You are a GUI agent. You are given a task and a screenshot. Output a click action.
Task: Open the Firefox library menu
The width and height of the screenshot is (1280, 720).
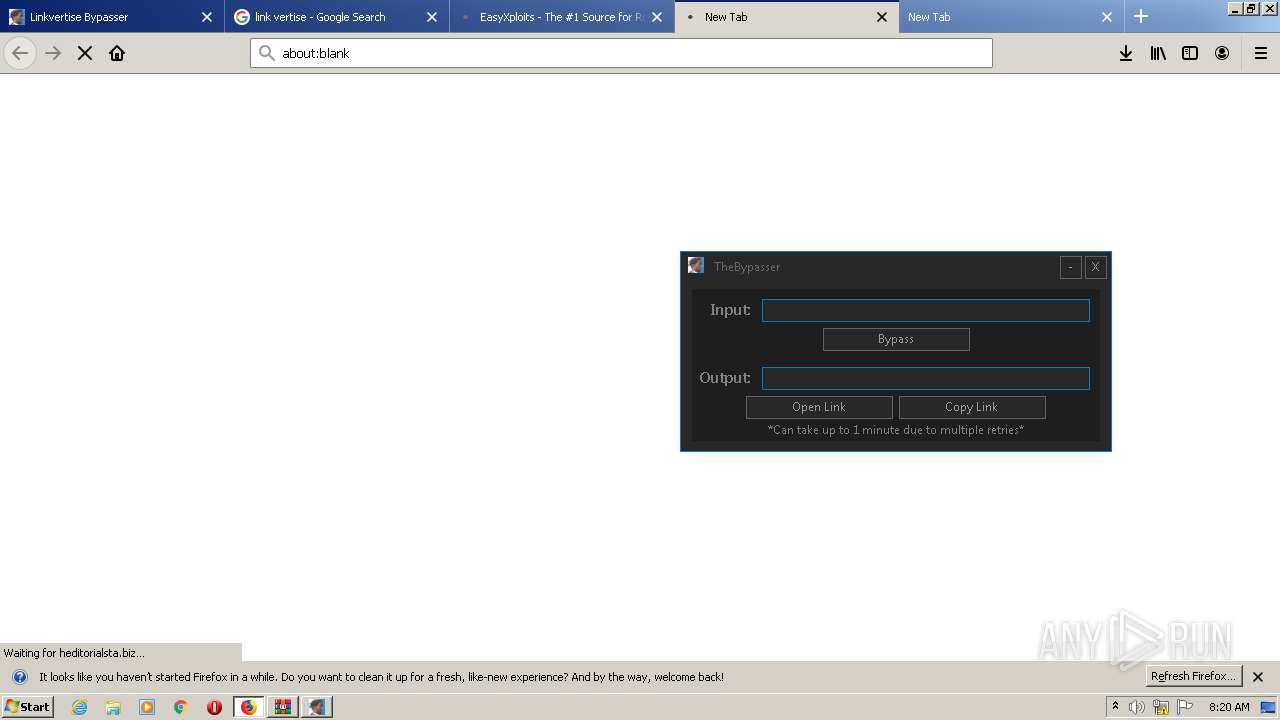tap(1158, 53)
